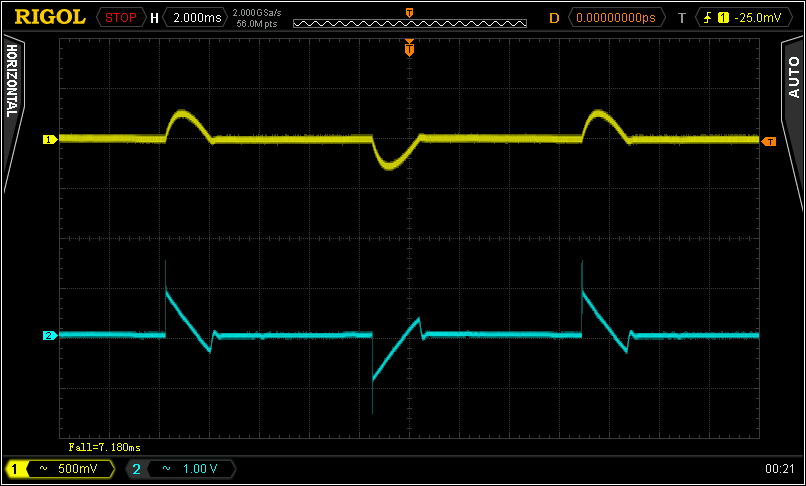The height and width of the screenshot is (486, 806).
Task: Click the orange trigger marker on memory bar
Action: 410,13
